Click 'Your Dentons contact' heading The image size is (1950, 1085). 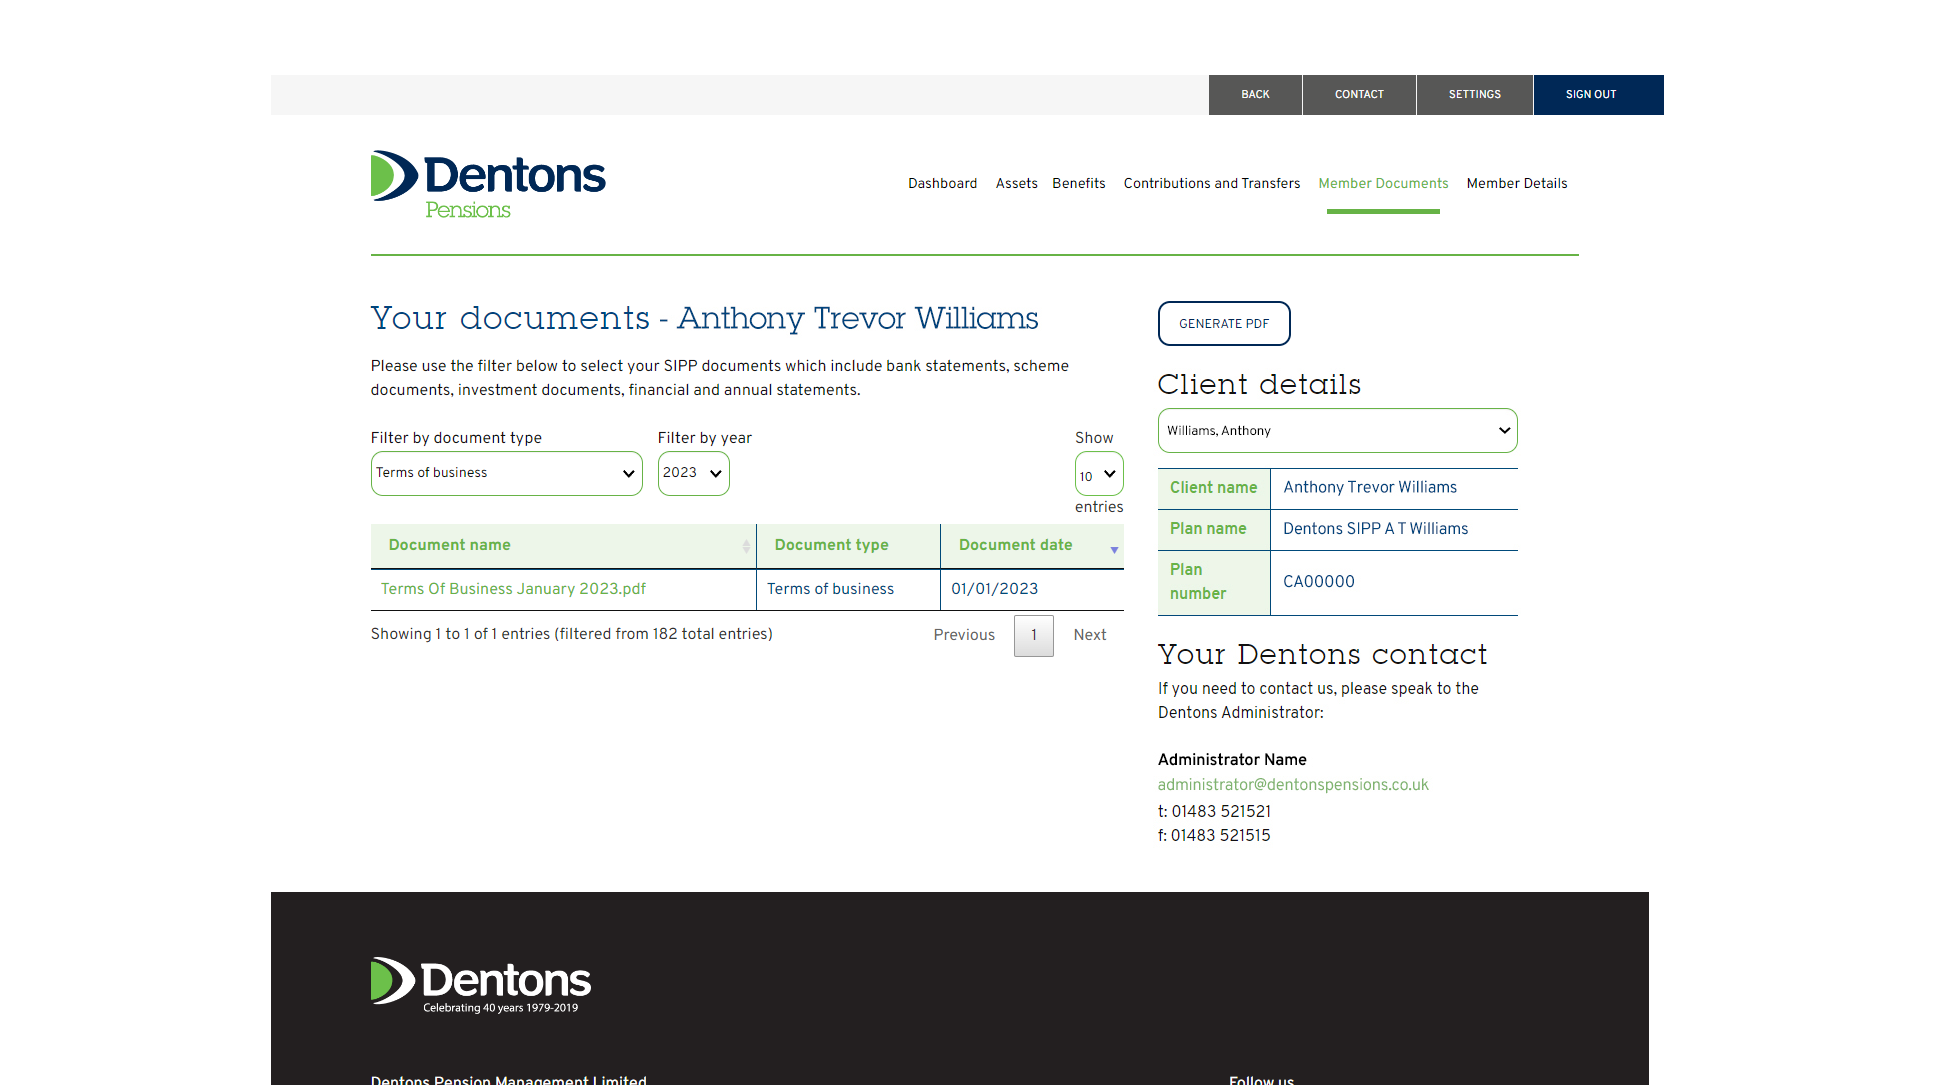tap(1322, 654)
